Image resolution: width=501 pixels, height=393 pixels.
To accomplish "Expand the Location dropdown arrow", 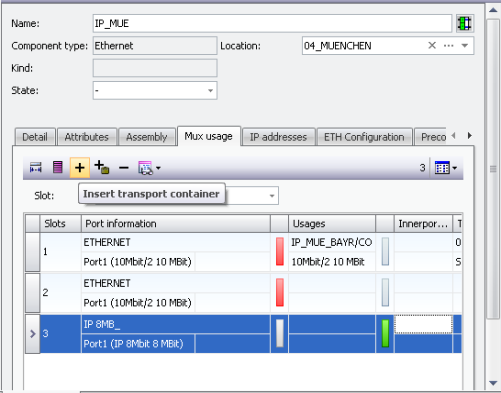I will pyautogui.click(x=465, y=46).
